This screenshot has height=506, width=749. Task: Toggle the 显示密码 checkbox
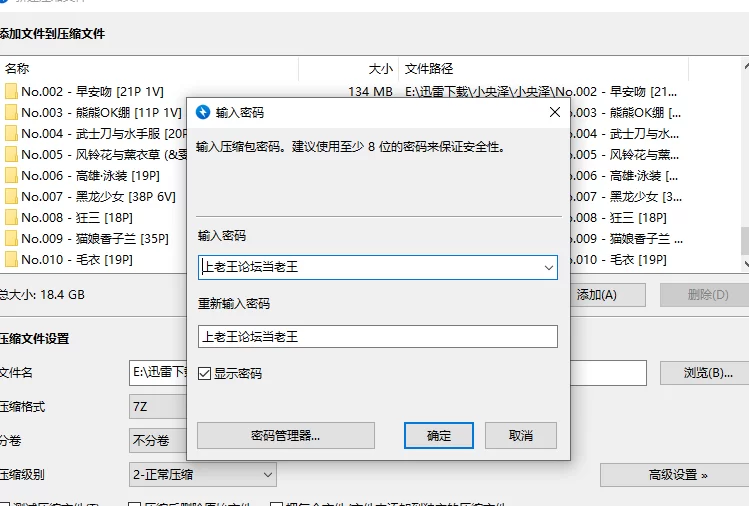[205, 374]
